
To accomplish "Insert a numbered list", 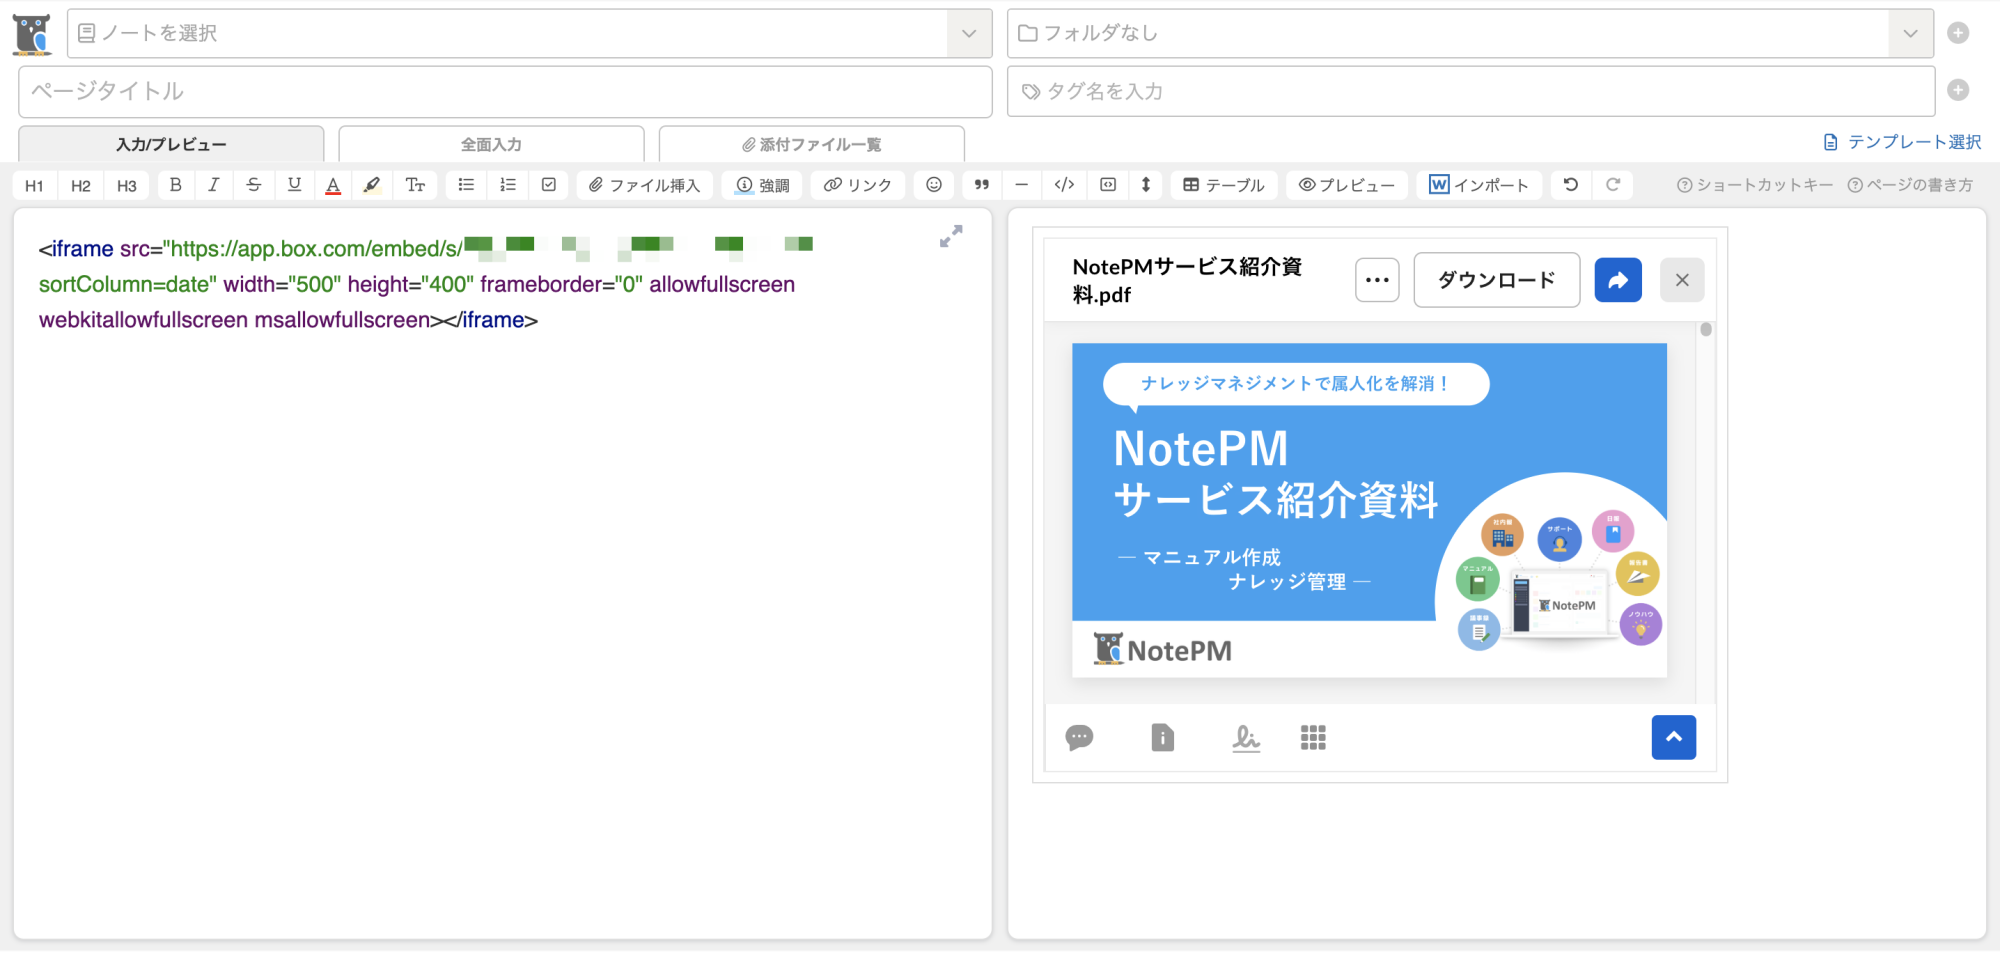I will pos(508,185).
